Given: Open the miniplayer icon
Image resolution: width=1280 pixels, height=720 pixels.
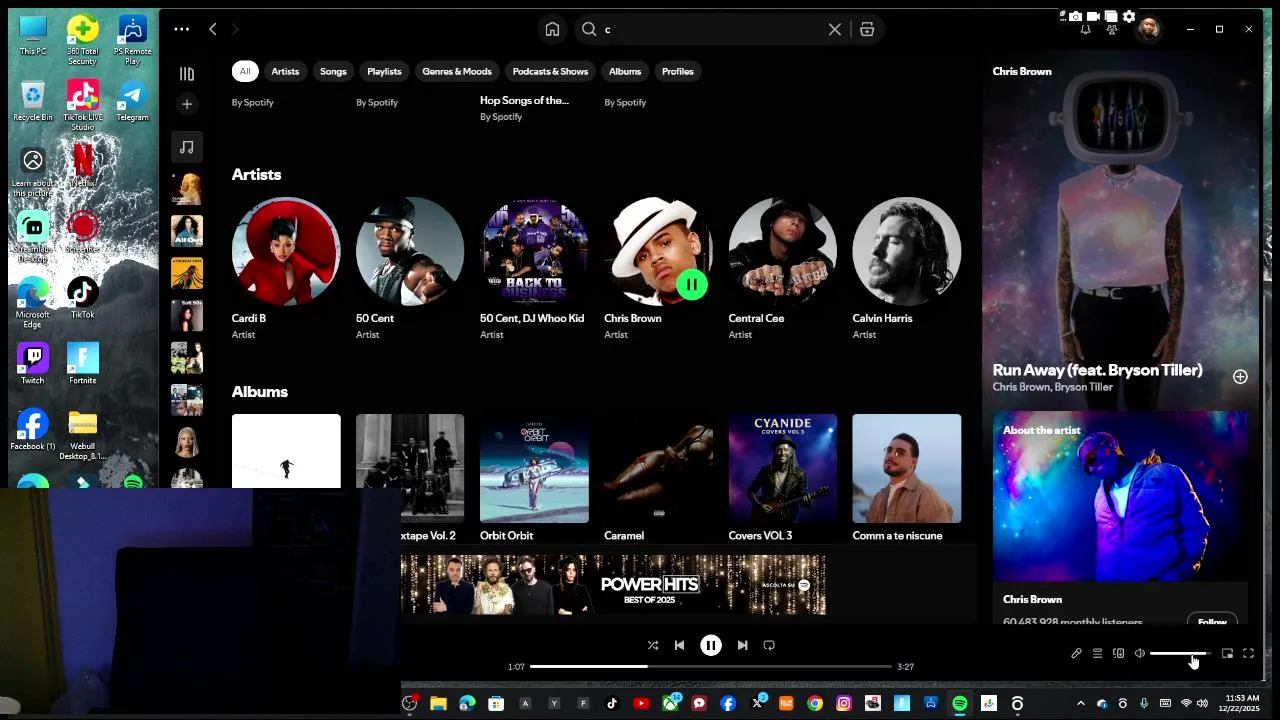Looking at the screenshot, I should point(1227,654).
